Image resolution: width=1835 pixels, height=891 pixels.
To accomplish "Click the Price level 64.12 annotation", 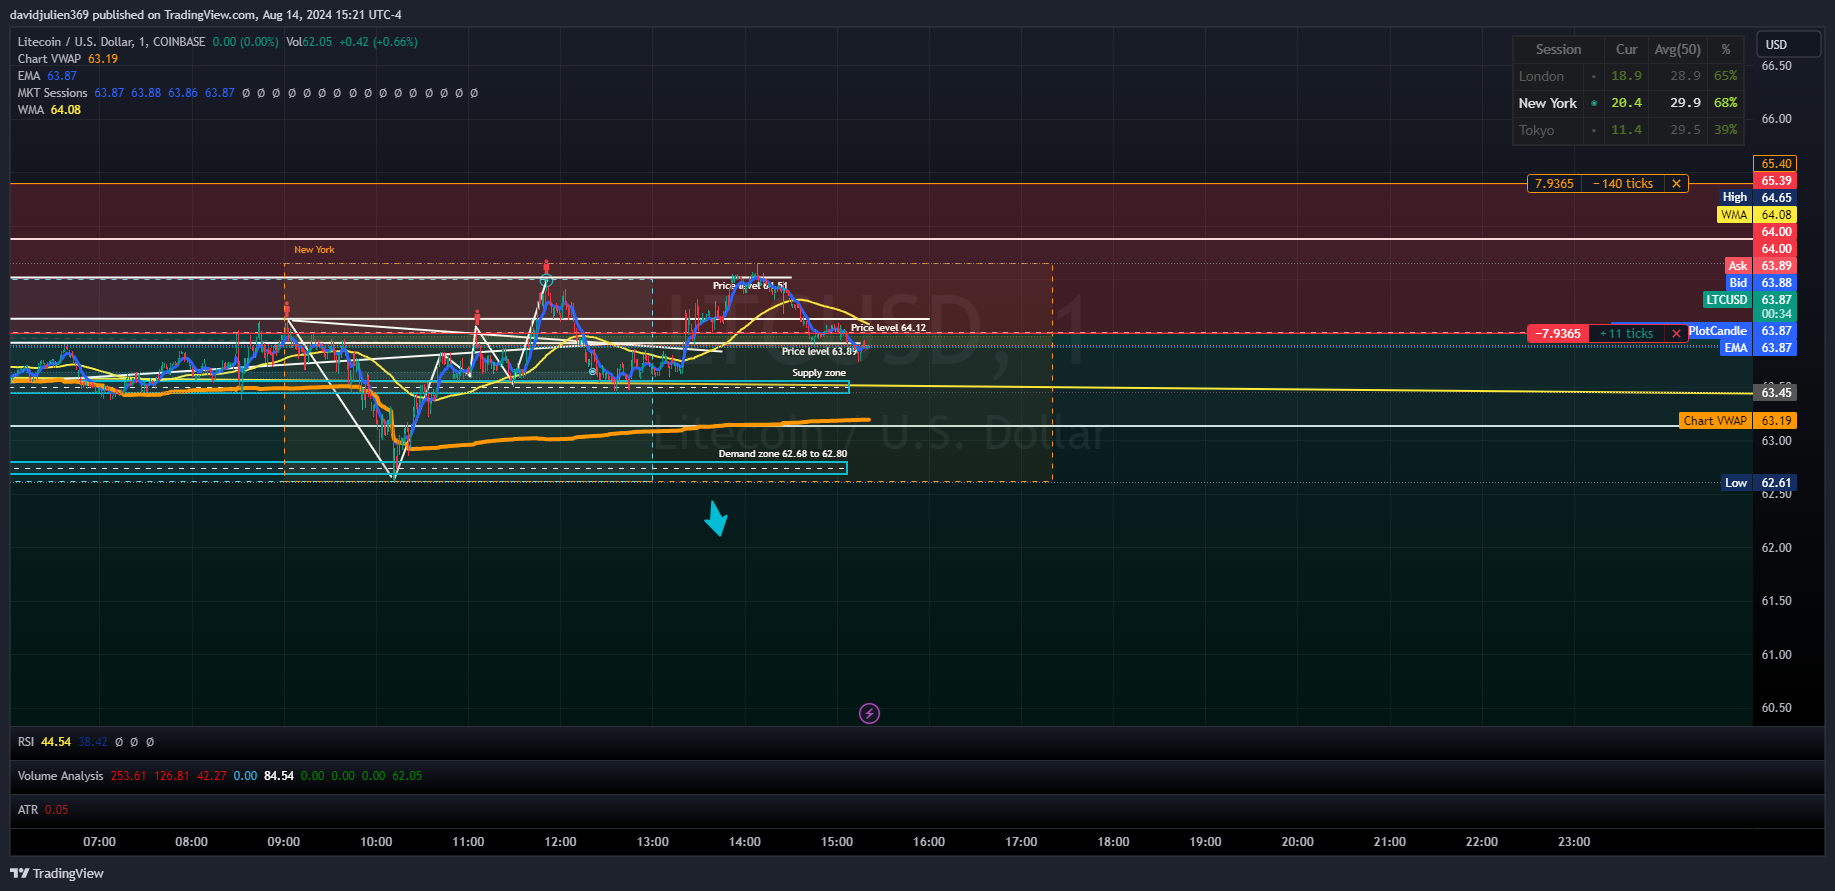I will (888, 328).
